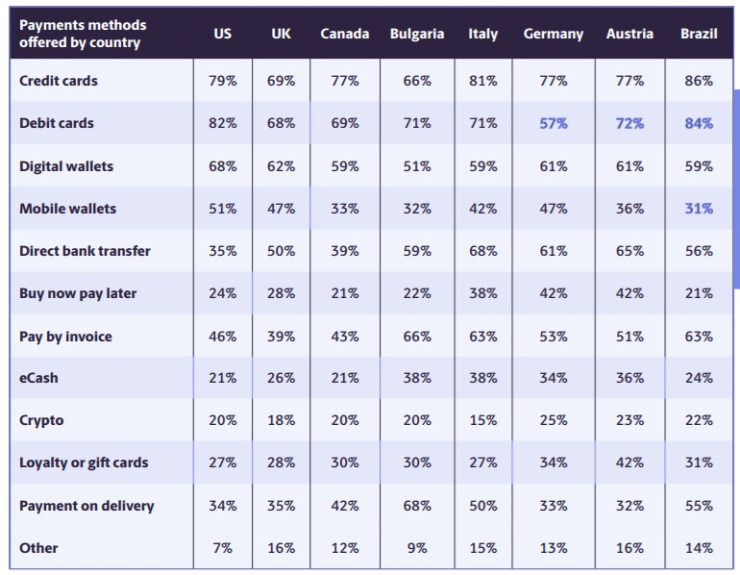
Task: Click the highlighted 57% Germany debit cards cell
Action: (x=553, y=123)
